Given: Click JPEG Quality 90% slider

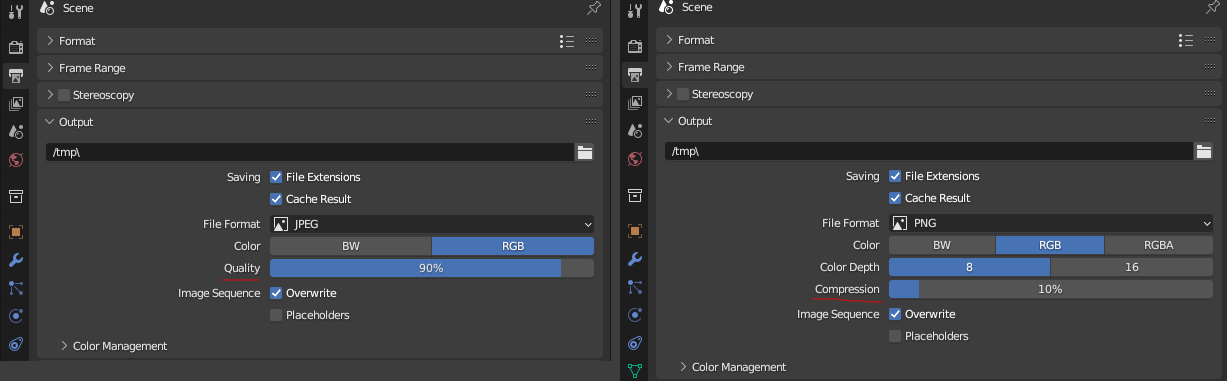Looking at the screenshot, I should (432, 268).
